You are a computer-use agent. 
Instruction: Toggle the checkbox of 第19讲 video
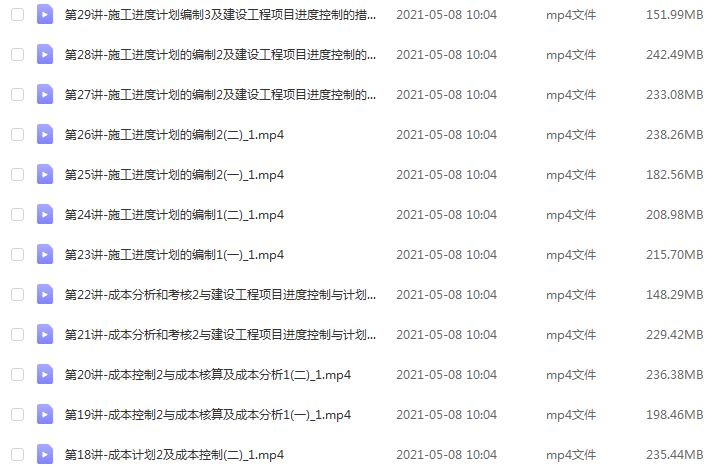(x=17, y=415)
